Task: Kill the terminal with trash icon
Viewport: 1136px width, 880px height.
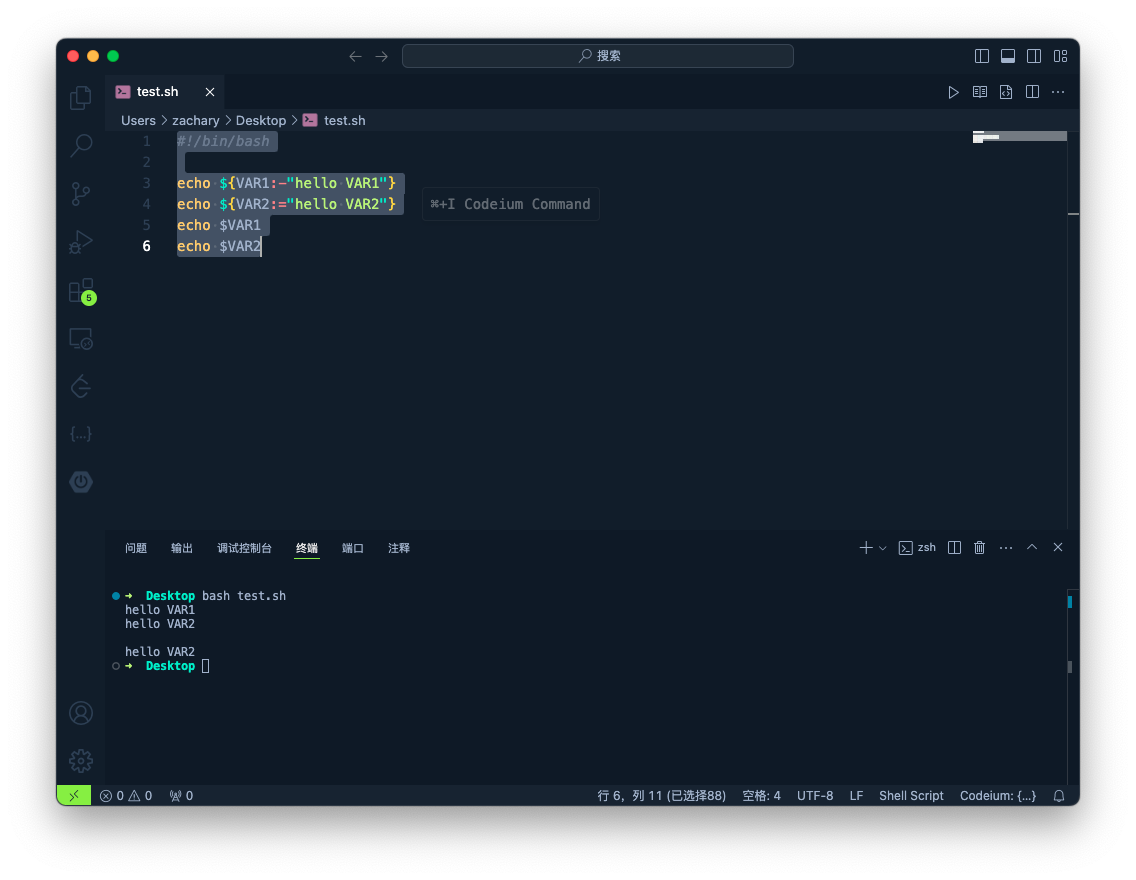Action: (980, 548)
